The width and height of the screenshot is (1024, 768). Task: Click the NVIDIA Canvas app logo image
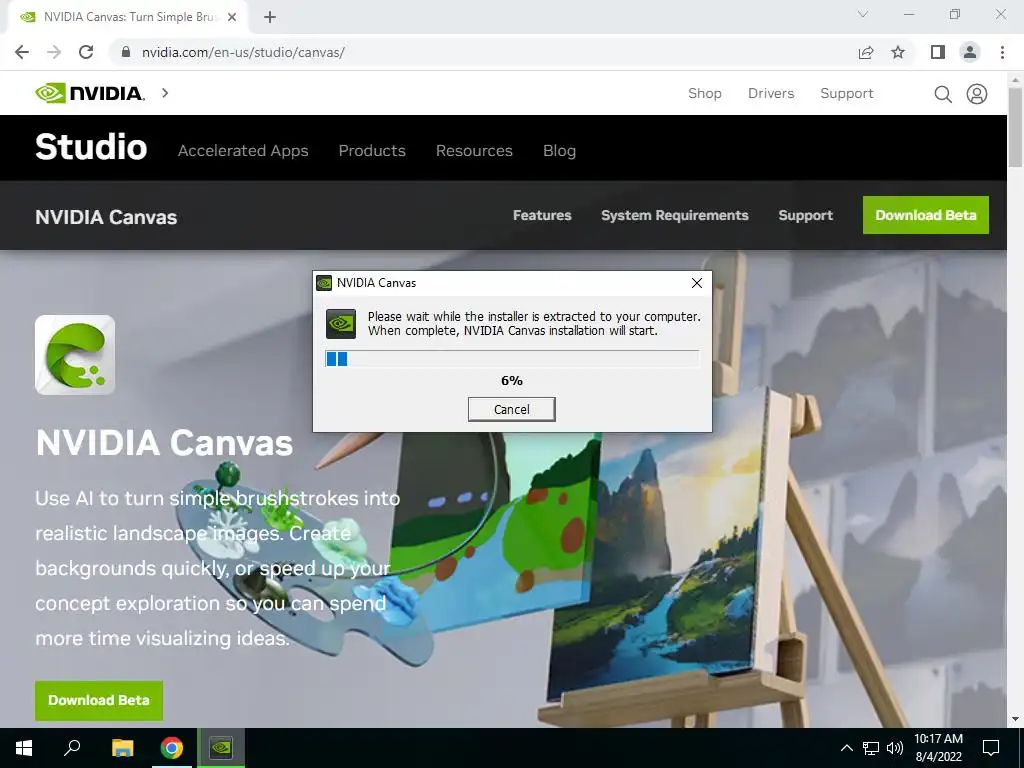coord(75,355)
